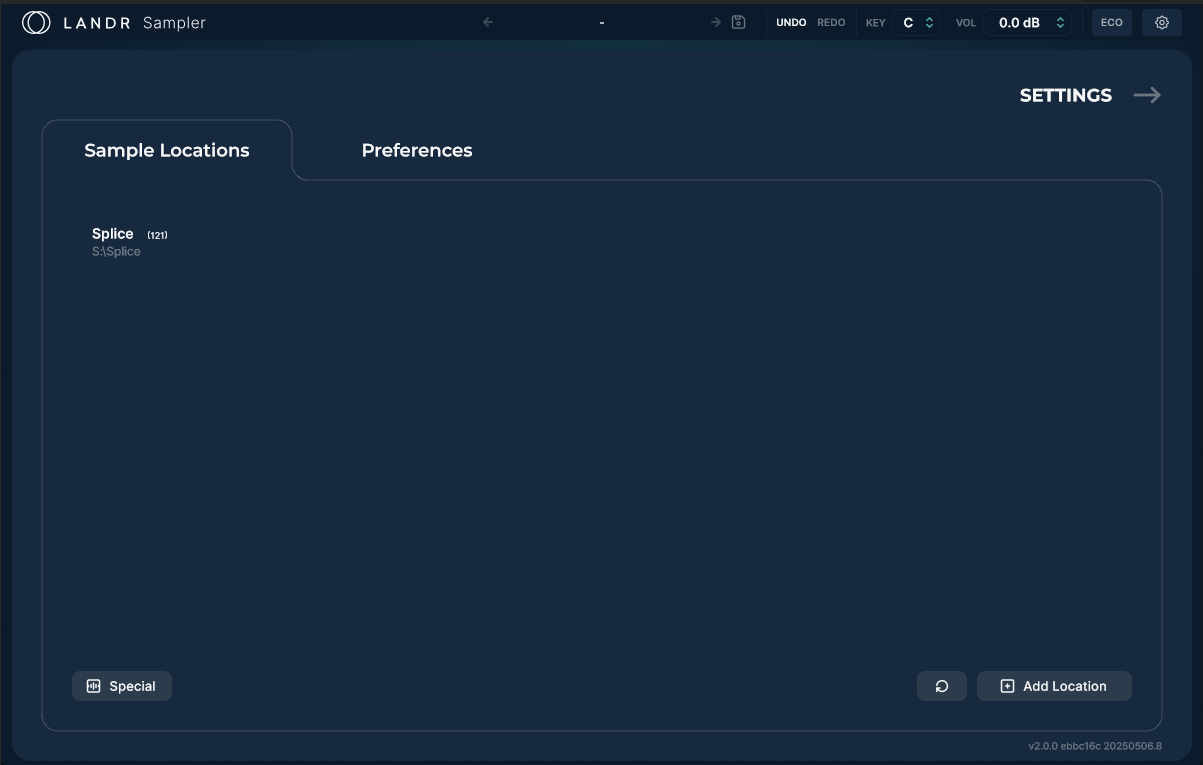The height and width of the screenshot is (765, 1203).
Task: Open the KEY dropdown showing C
Action: [x=916, y=23]
